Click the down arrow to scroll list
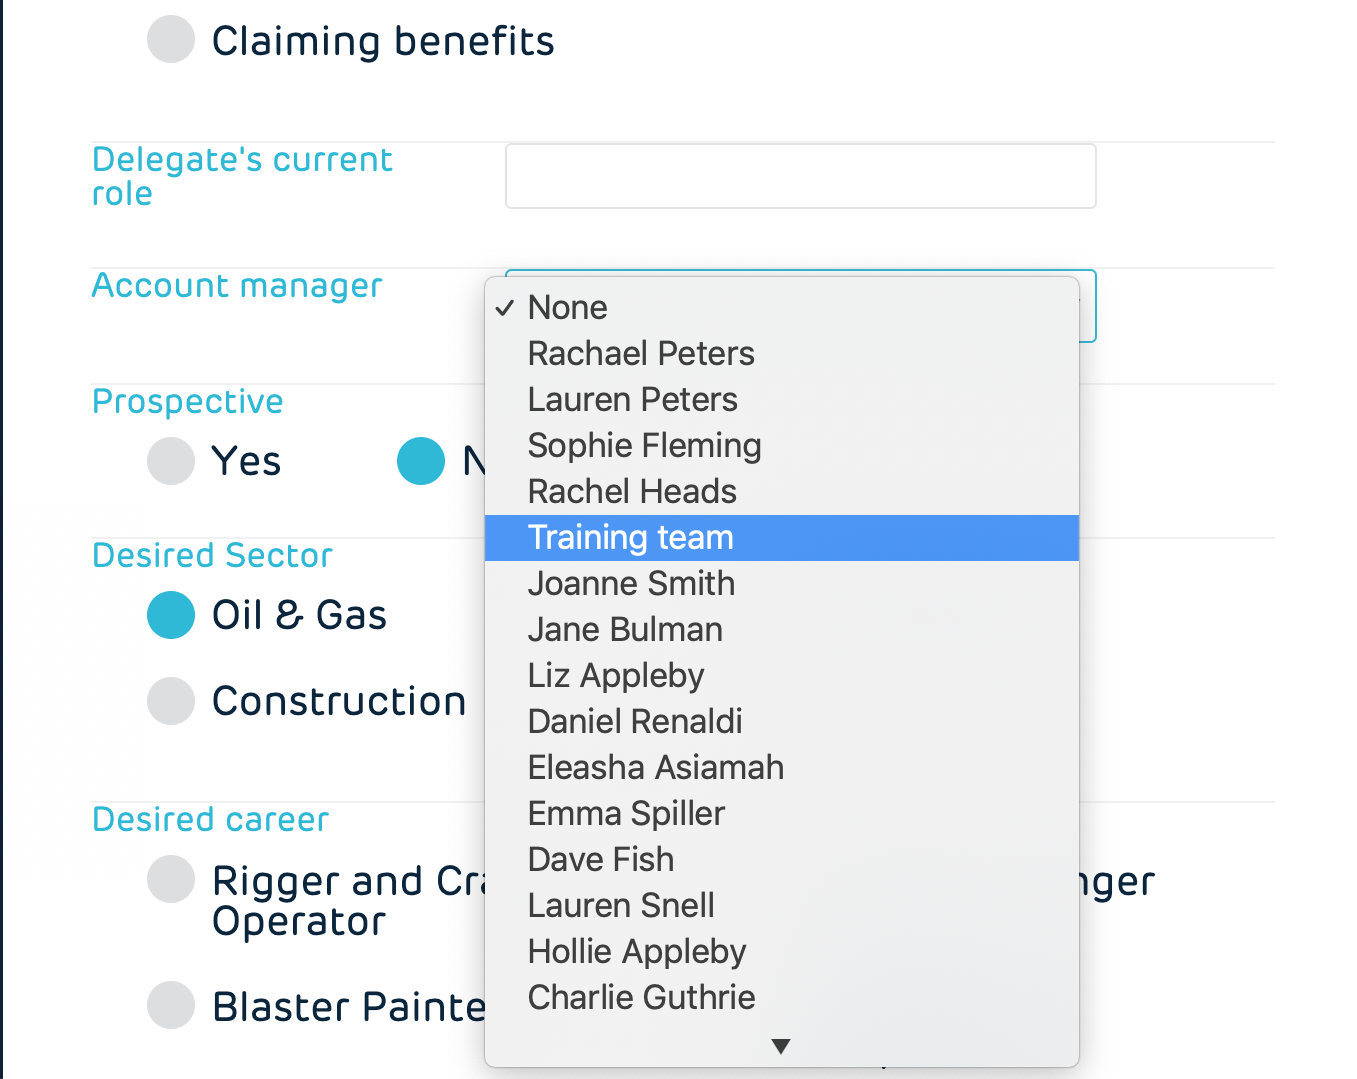 (781, 1046)
